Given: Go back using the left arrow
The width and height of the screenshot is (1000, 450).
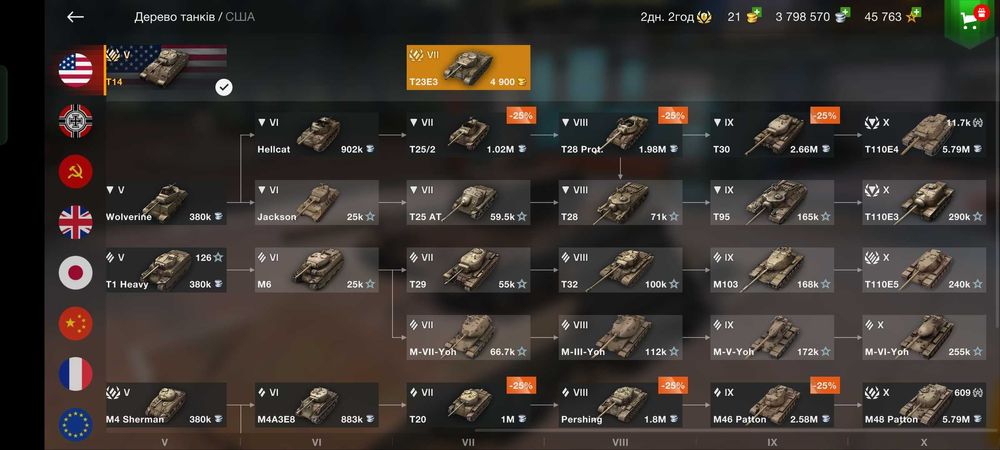Looking at the screenshot, I should click(x=75, y=17).
